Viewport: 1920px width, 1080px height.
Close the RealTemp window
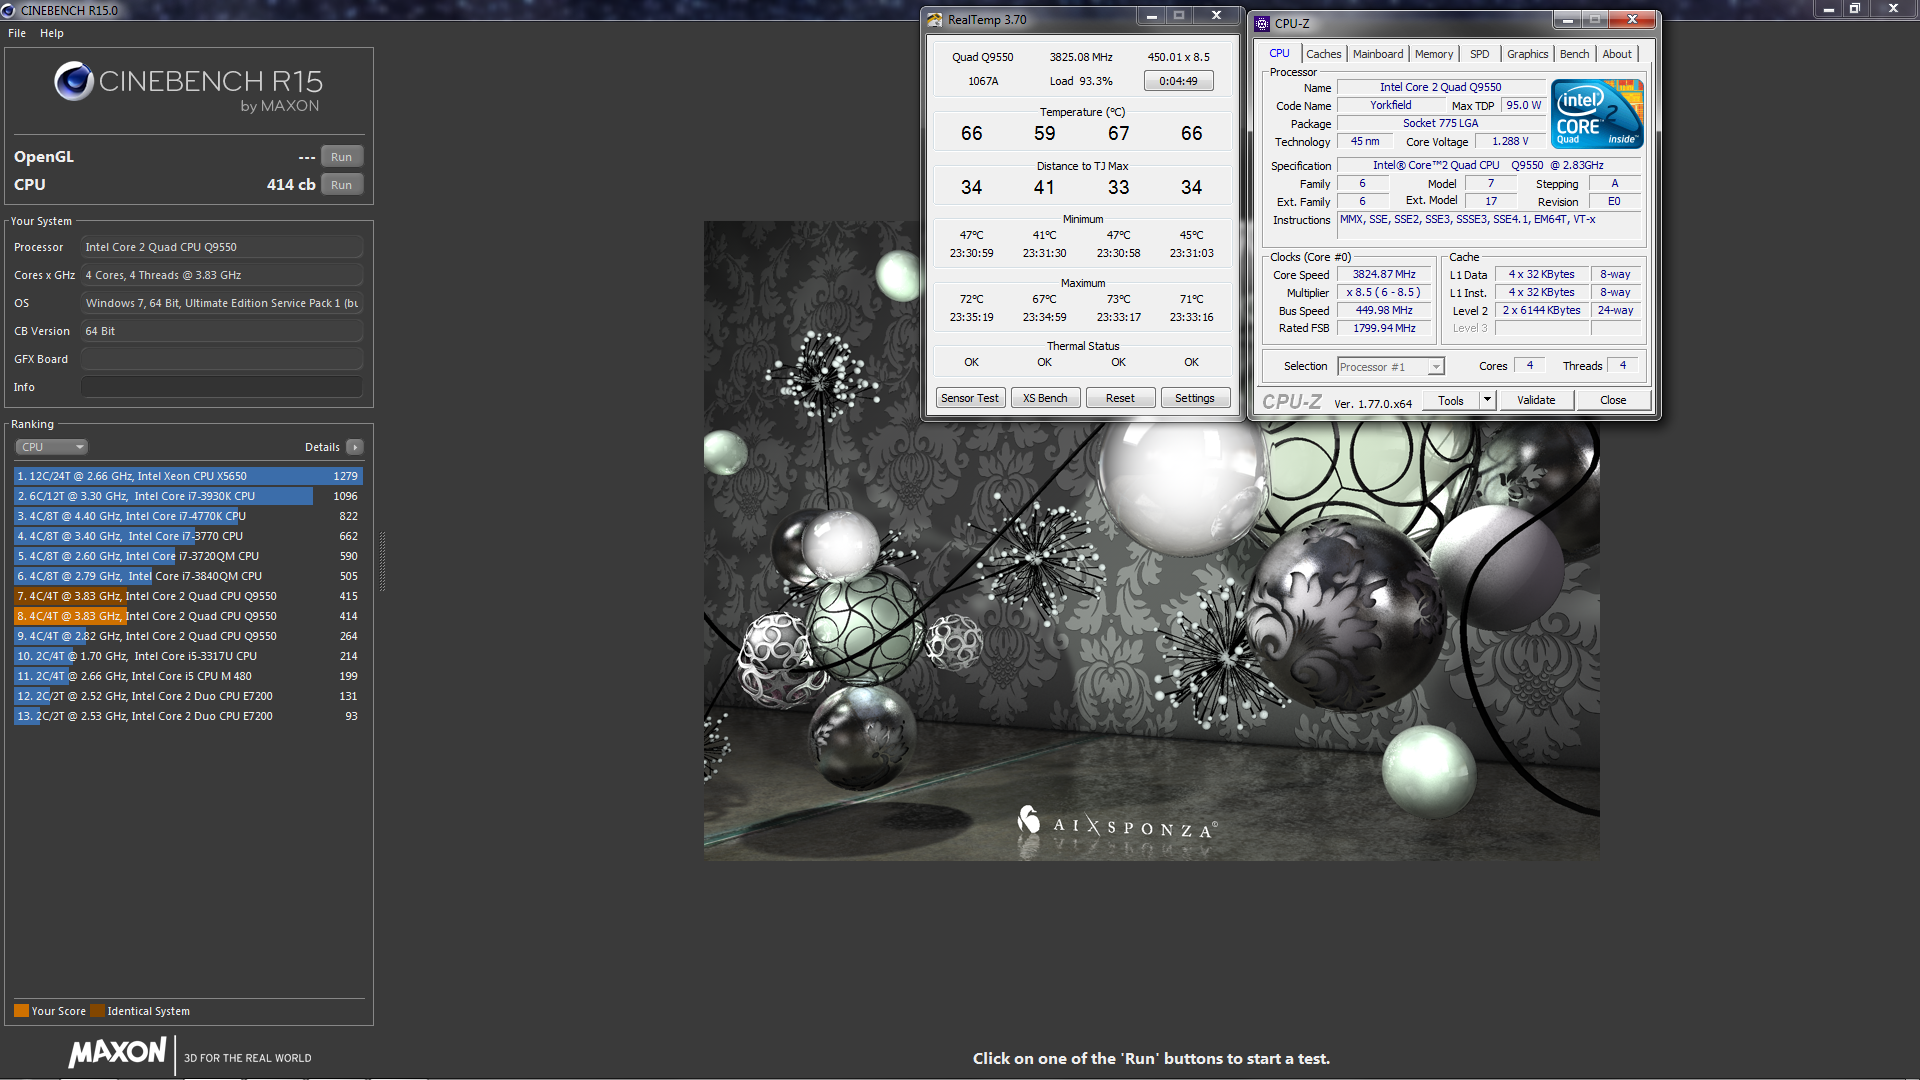(x=1216, y=16)
